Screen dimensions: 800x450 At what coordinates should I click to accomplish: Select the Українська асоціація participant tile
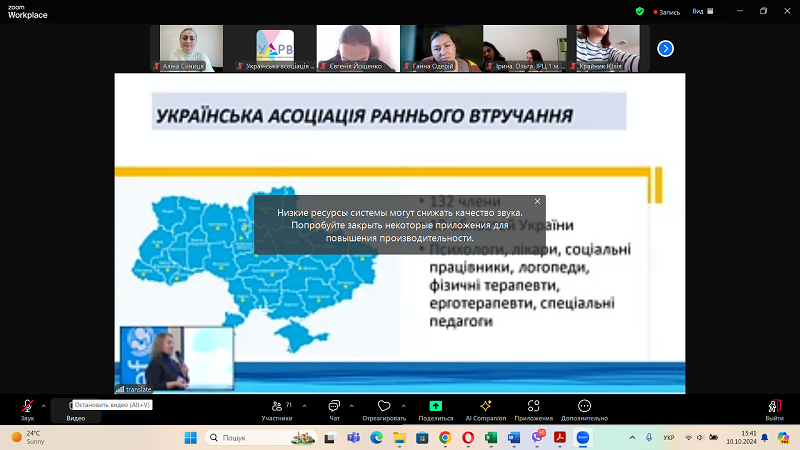coord(275,48)
